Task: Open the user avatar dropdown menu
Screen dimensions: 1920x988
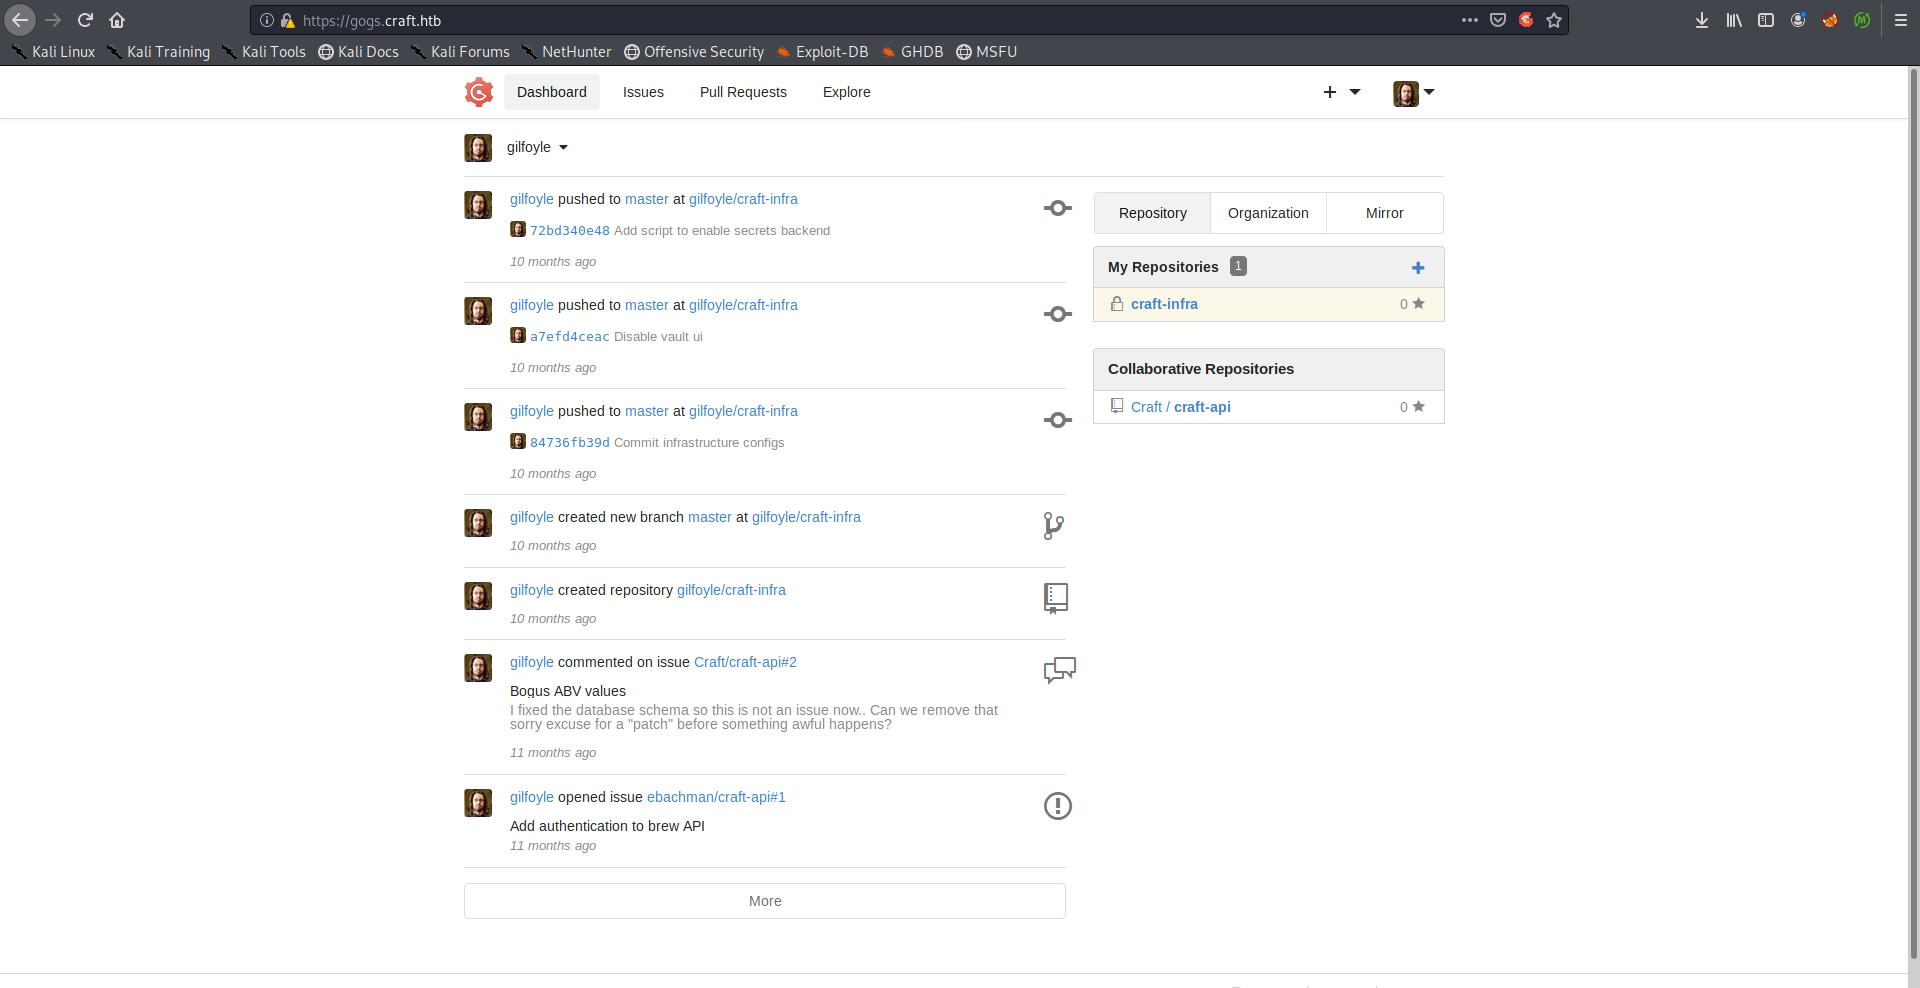Action: (1413, 93)
